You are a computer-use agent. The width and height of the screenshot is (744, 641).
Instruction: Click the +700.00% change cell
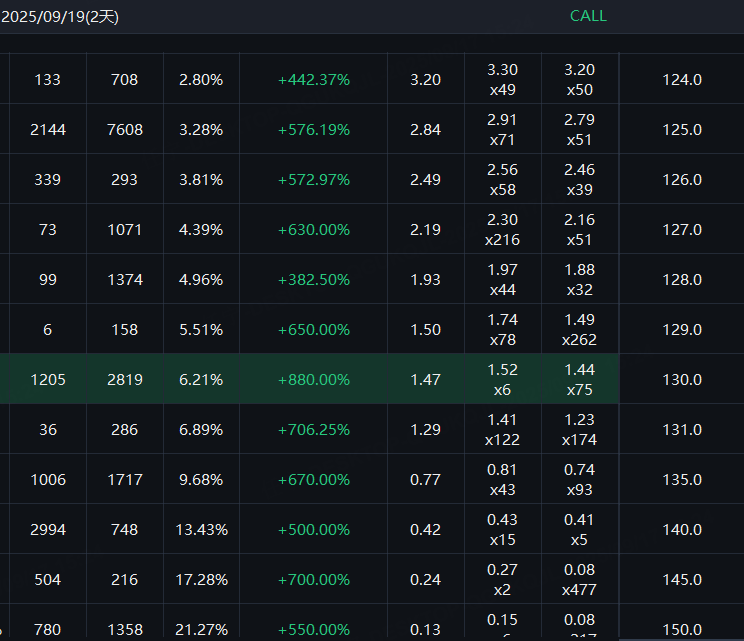[x=314, y=580]
